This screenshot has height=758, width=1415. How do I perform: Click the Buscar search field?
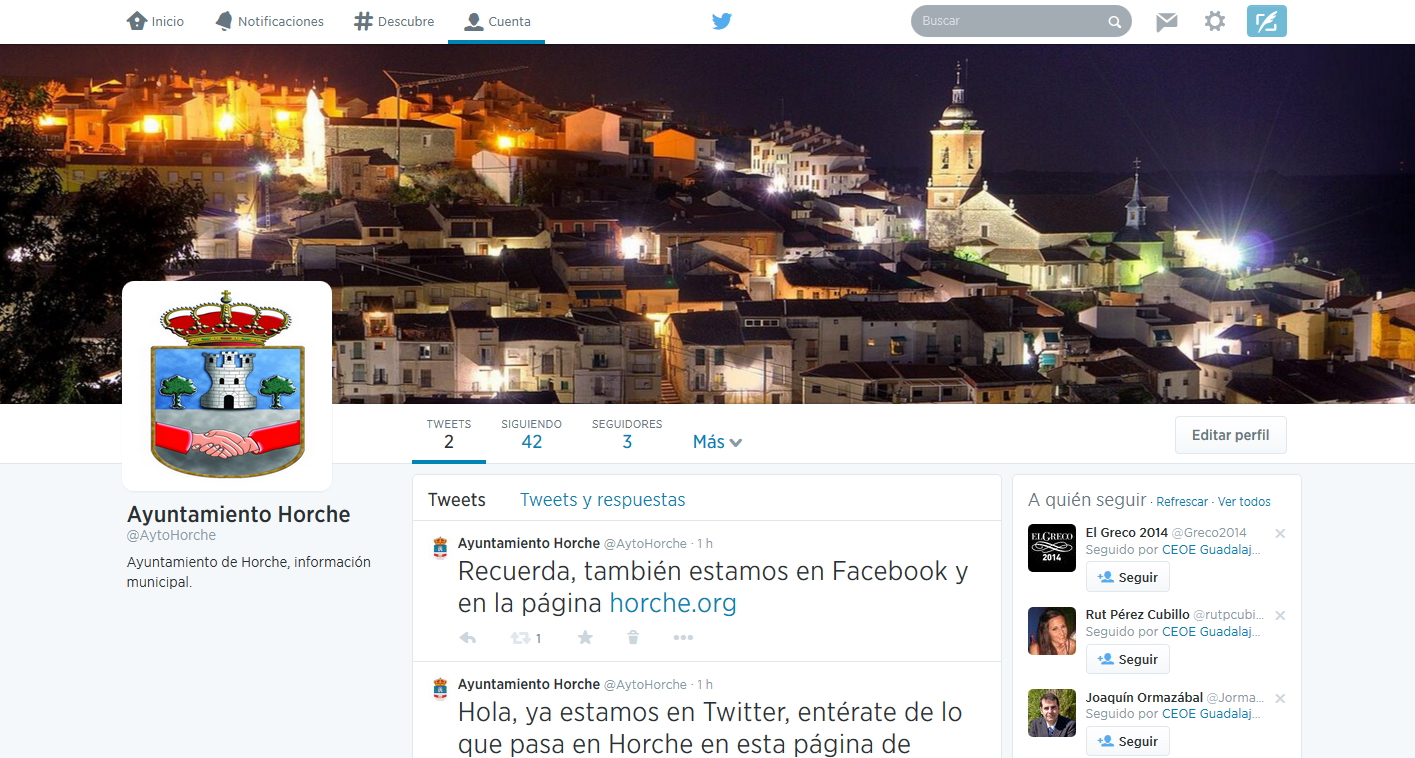pos(1021,21)
